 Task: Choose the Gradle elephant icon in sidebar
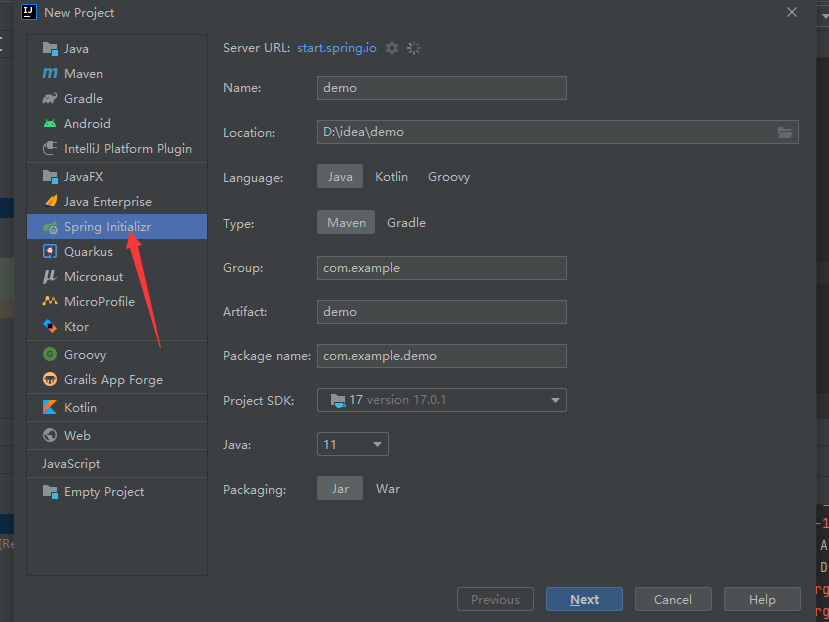tap(50, 98)
